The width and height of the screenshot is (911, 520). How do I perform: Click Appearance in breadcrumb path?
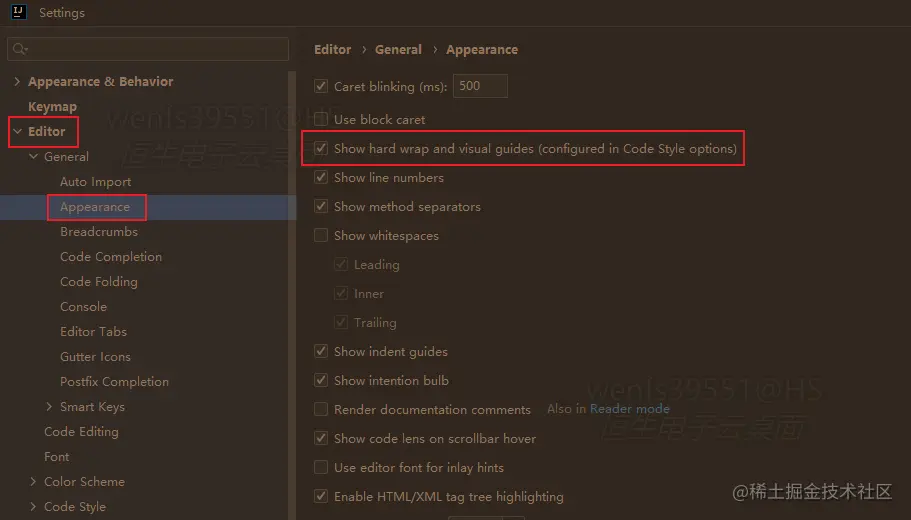click(x=482, y=50)
